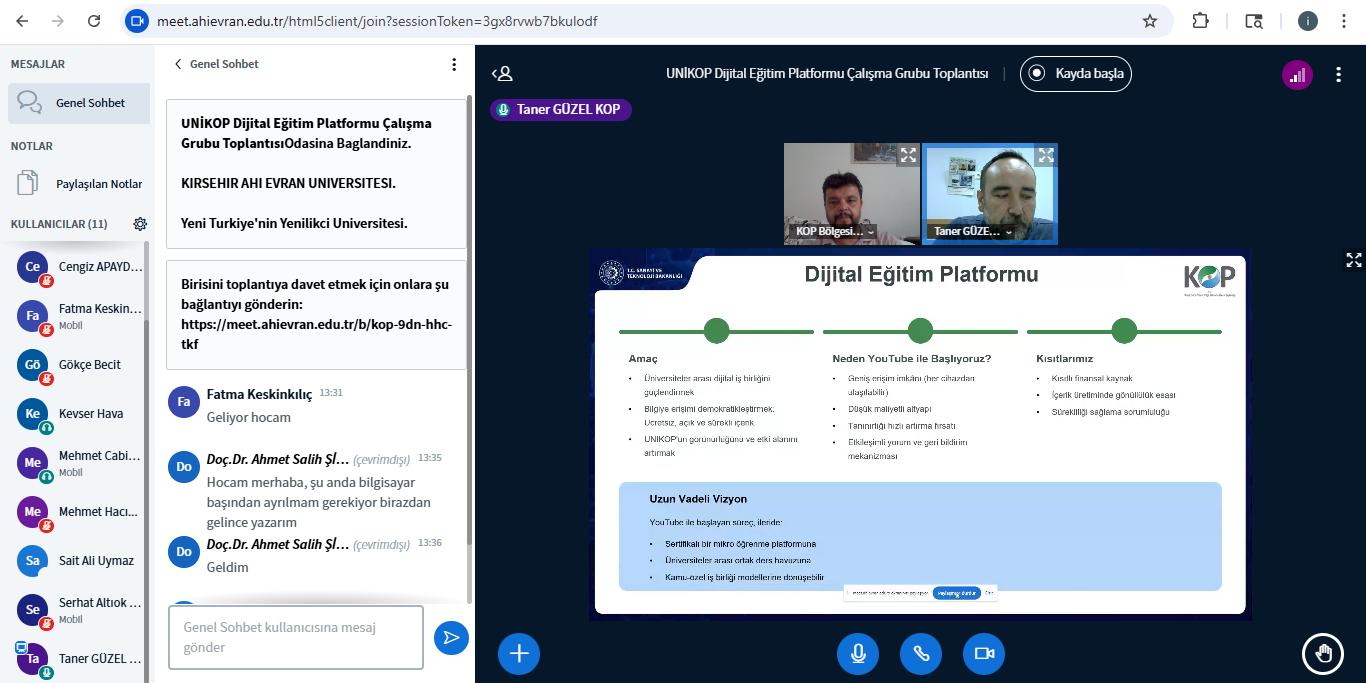This screenshot has width=1366, height=683.
Task: Select user Gökçe Becit in list
Action: coord(90,365)
